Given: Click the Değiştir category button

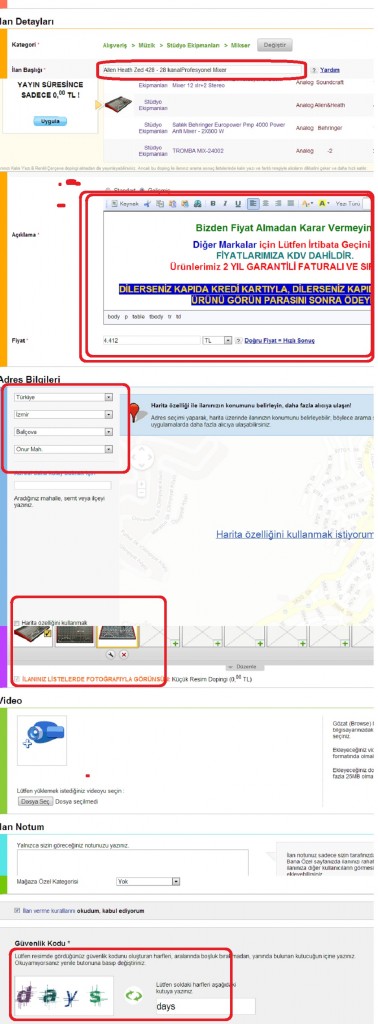Looking at the screenshot, I should [275, 45].
